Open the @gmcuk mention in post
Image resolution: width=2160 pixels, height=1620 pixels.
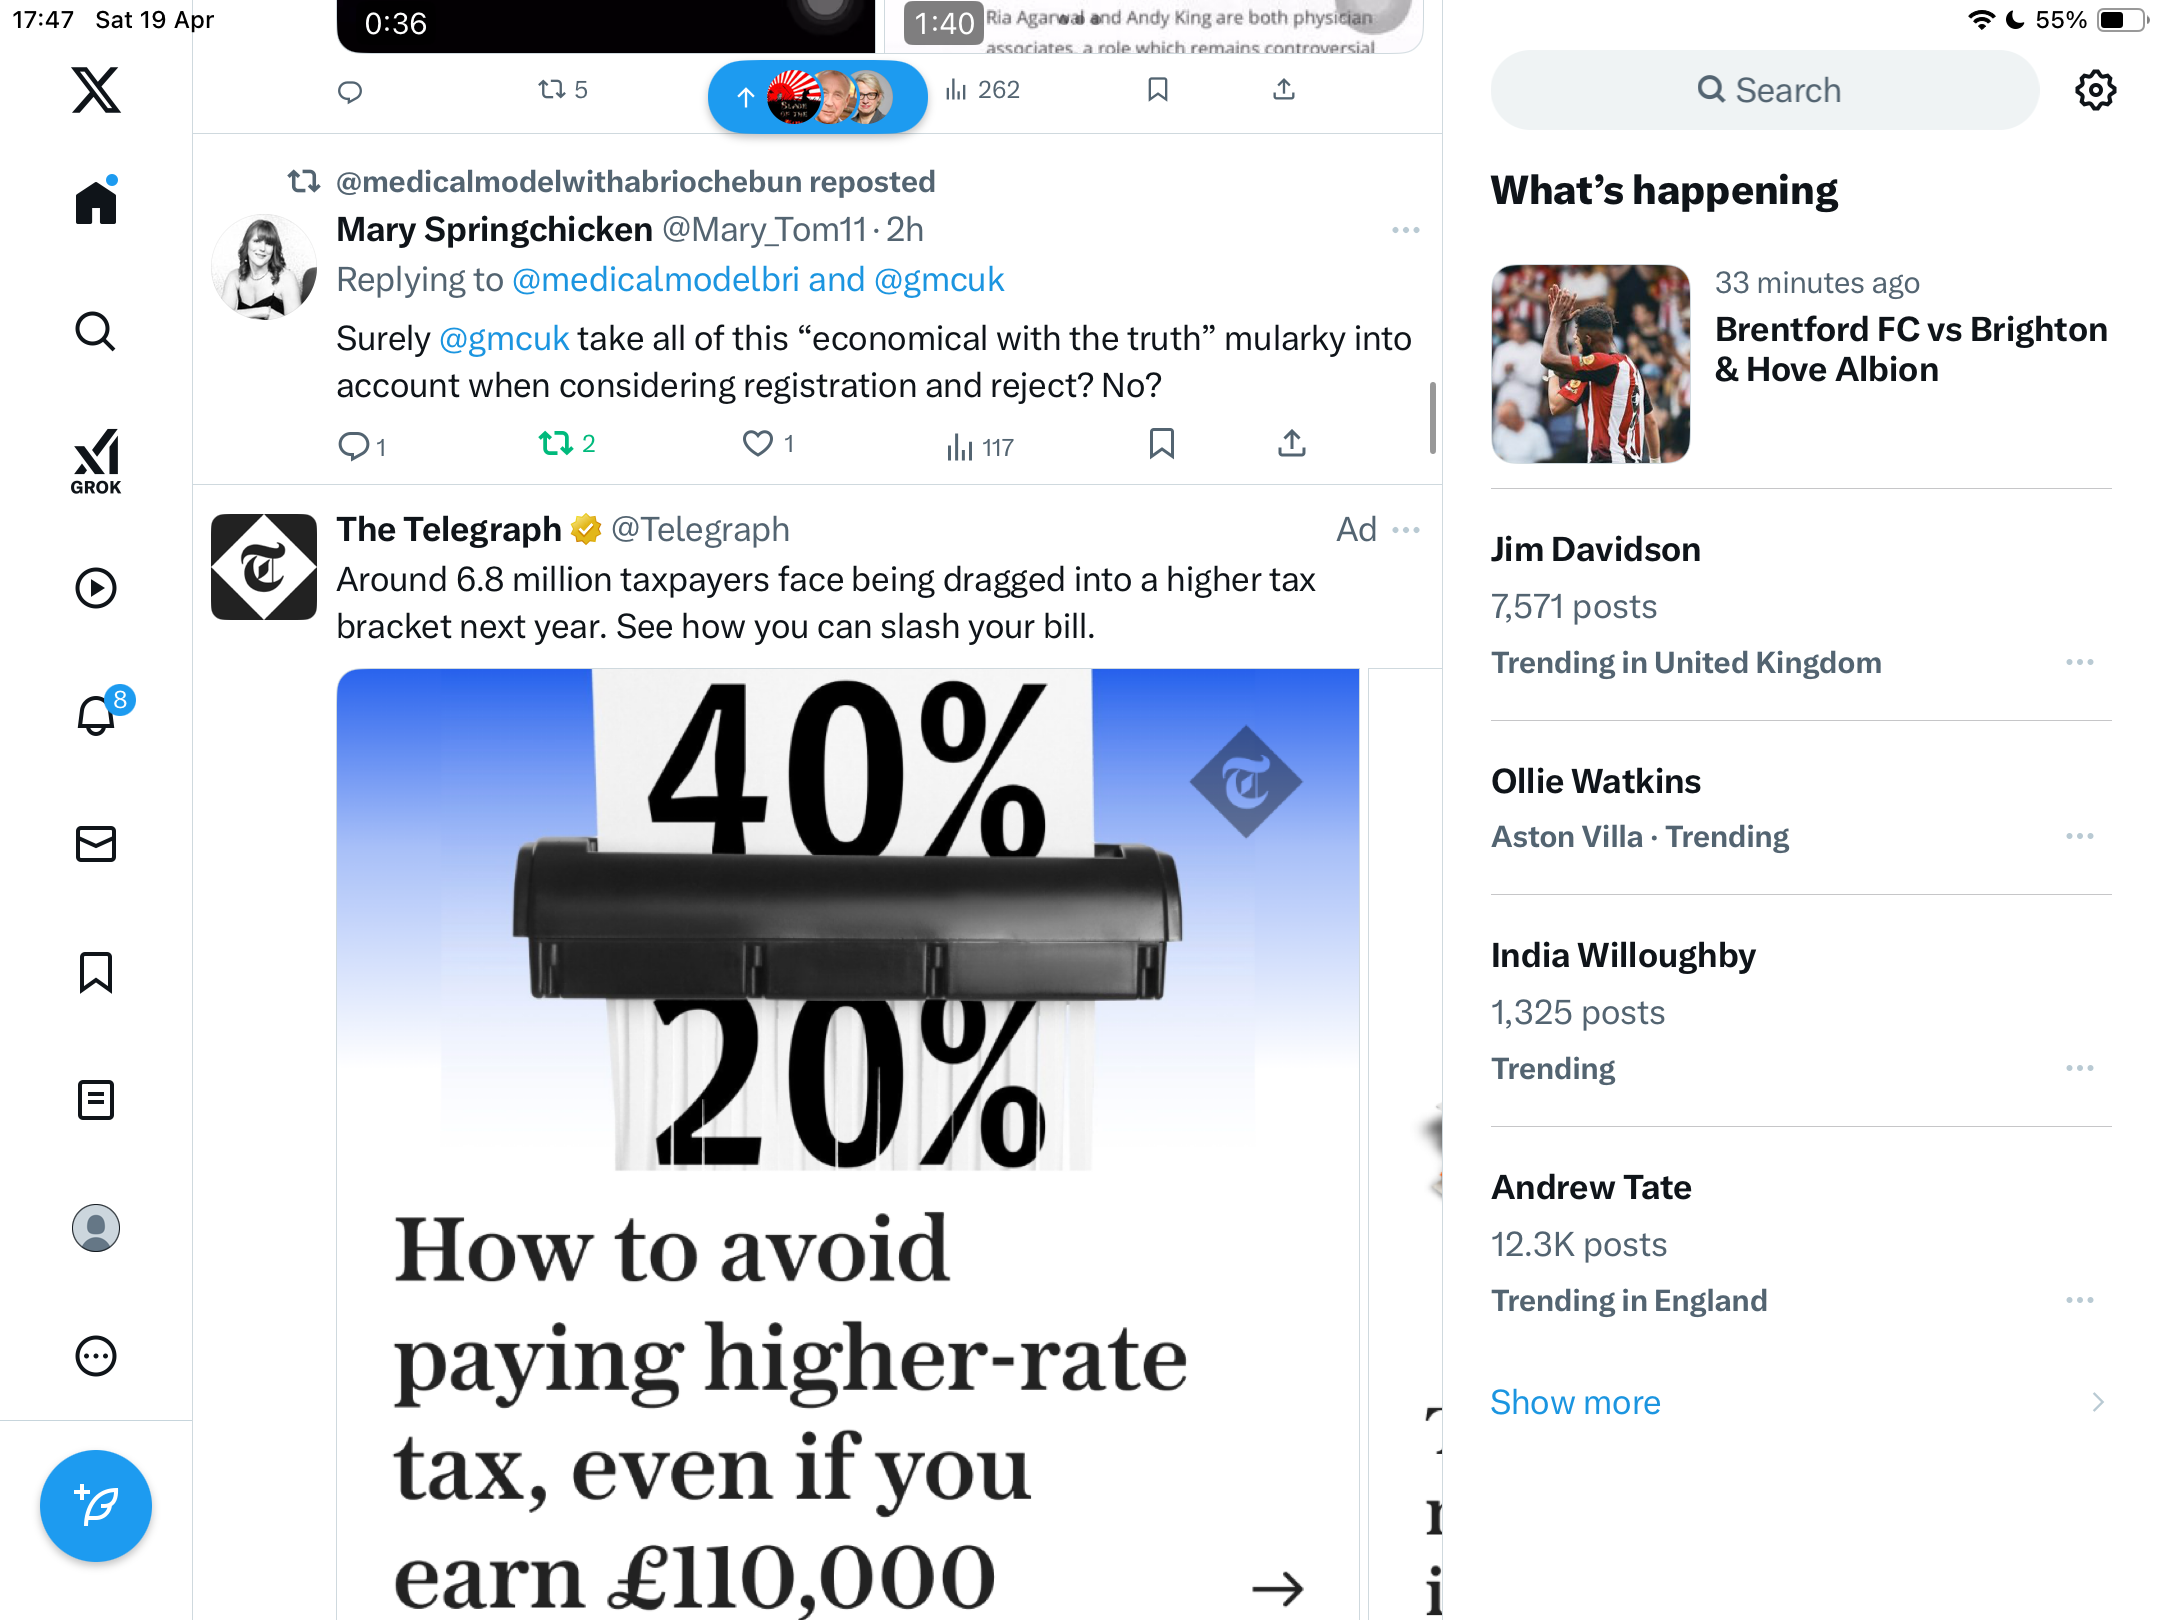[x=504, y=339]
